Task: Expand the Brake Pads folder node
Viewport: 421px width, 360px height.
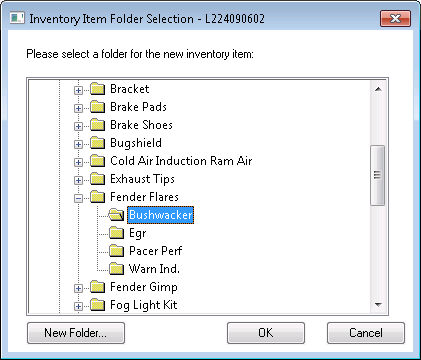Action: pos(78,108)
